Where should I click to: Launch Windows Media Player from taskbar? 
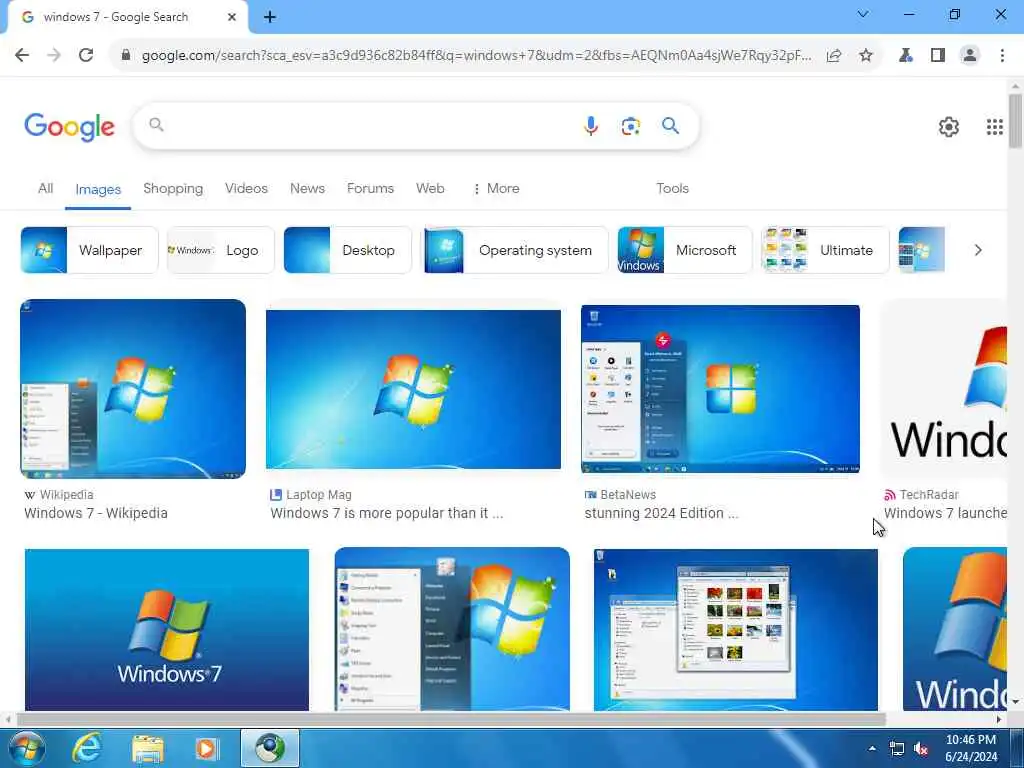pos(207,748)
